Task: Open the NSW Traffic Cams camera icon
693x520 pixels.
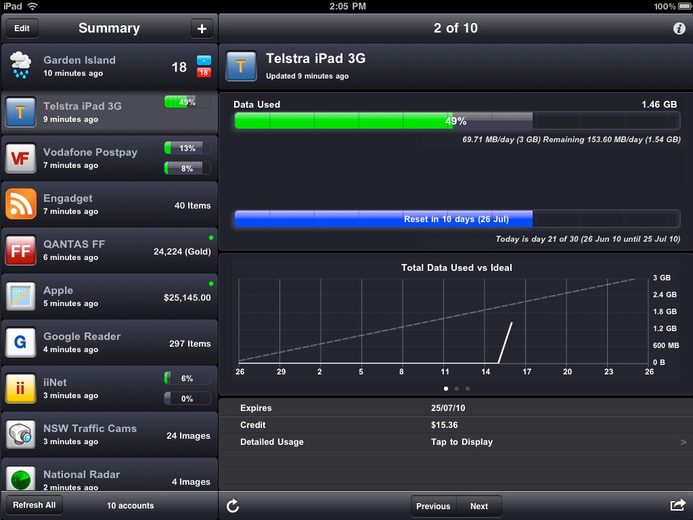Action: coord(20,435)
